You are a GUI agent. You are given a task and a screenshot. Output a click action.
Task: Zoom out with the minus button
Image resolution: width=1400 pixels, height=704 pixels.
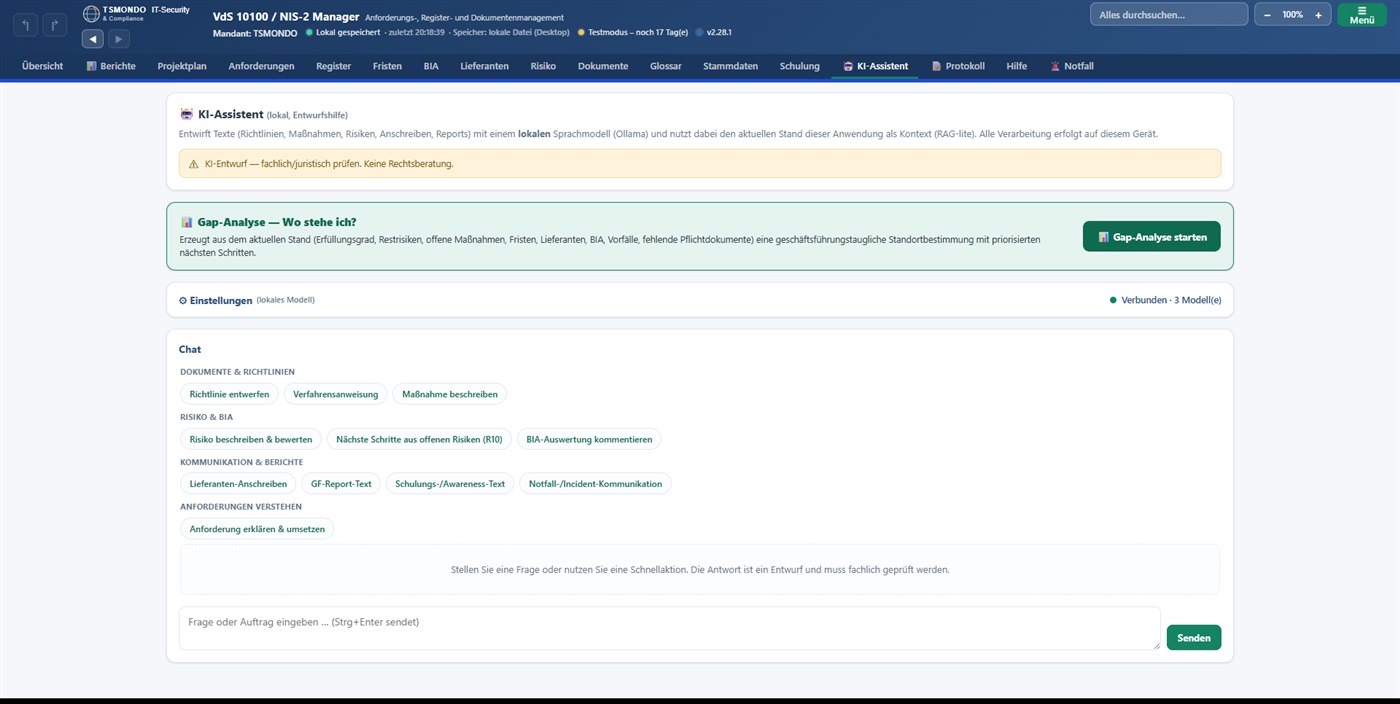tap(1268, 15)
